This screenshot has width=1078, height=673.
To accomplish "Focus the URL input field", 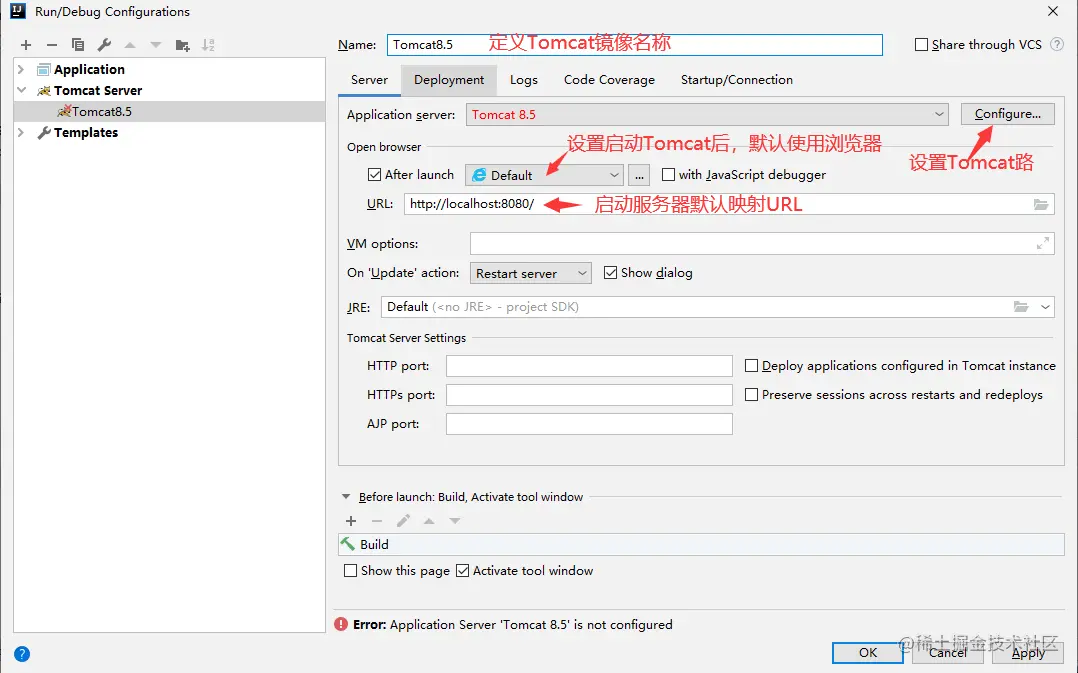I will 729,204.
